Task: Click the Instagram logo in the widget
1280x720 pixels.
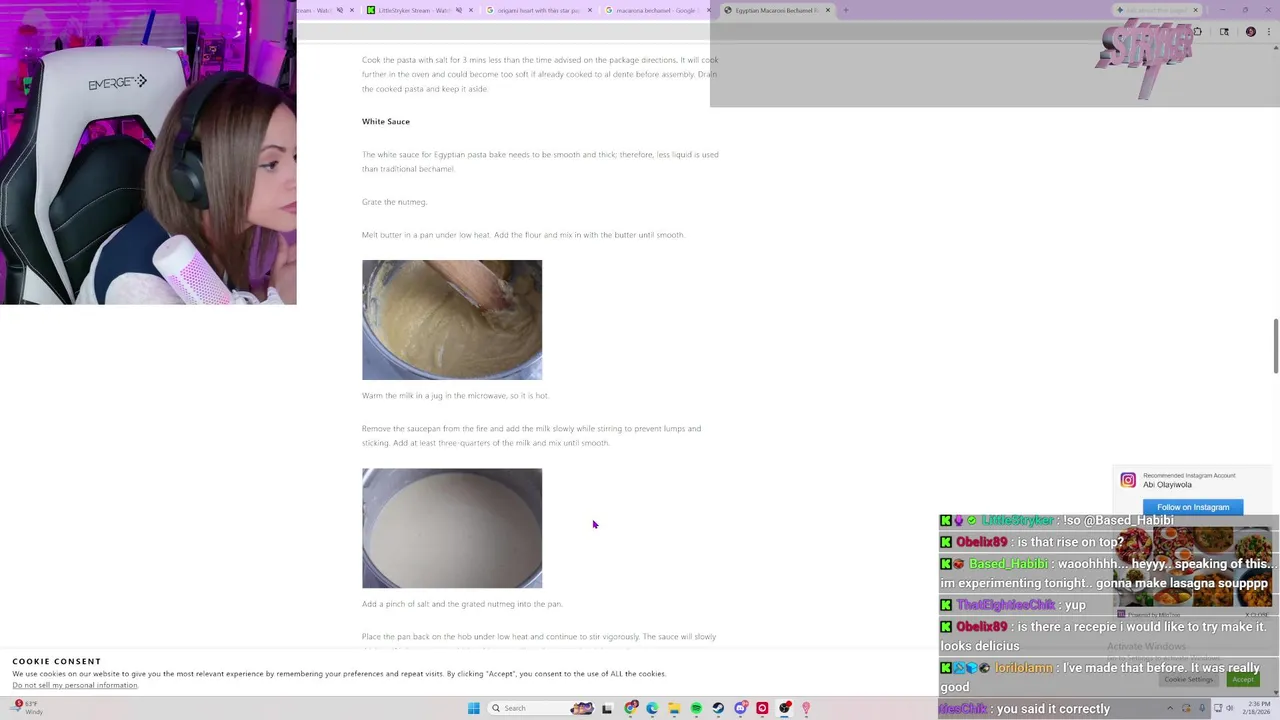Action: [x=1128, y=480]
